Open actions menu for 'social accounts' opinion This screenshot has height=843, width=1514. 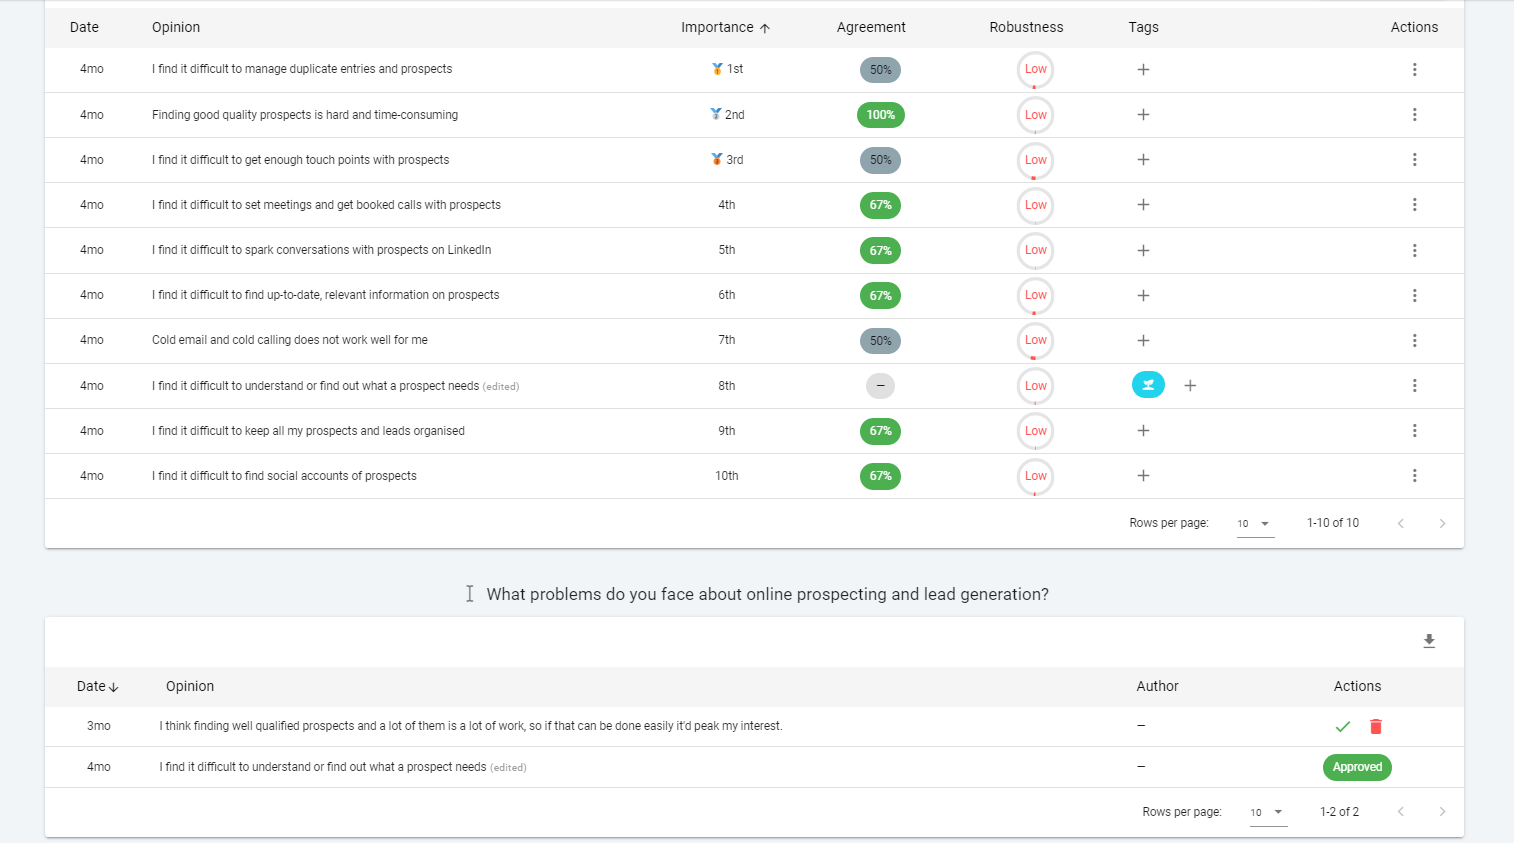pyautogui.click(x=1414, y=475)
